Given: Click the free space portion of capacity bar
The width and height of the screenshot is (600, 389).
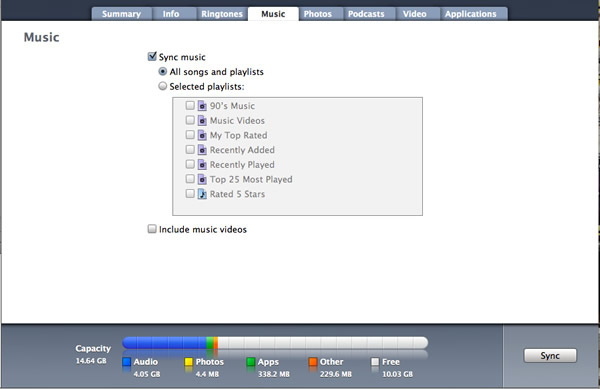Looking at the screenshot, I should [323, 343].
